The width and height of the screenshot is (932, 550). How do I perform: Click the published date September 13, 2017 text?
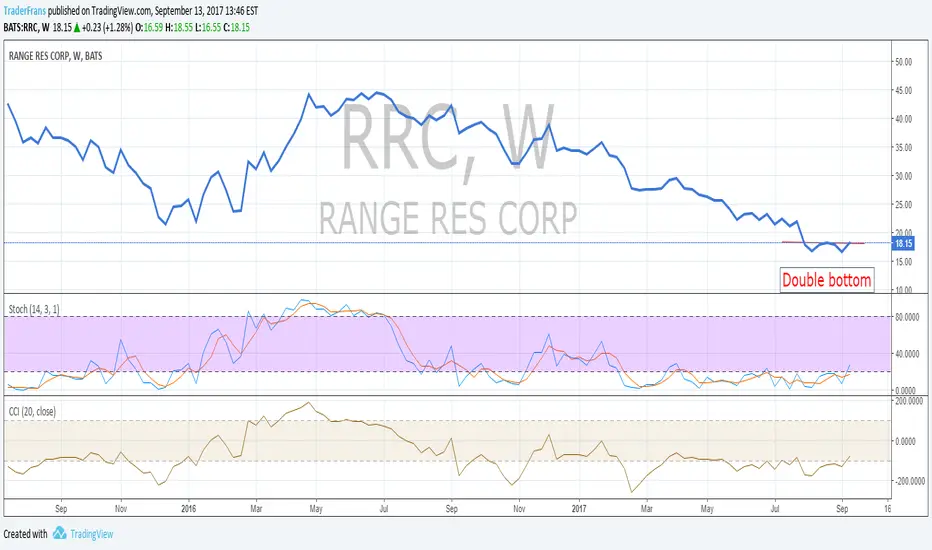click(206, 11)
